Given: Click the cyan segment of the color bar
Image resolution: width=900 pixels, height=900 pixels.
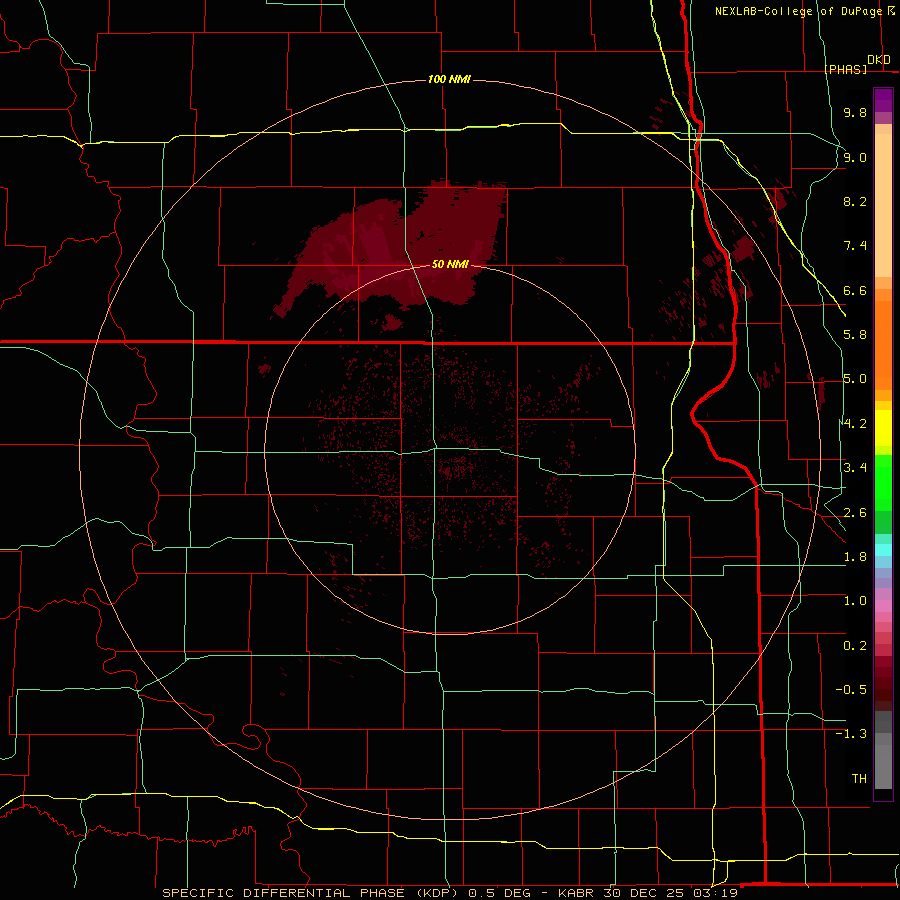Looking at the screenshot, I should point(883,550).
